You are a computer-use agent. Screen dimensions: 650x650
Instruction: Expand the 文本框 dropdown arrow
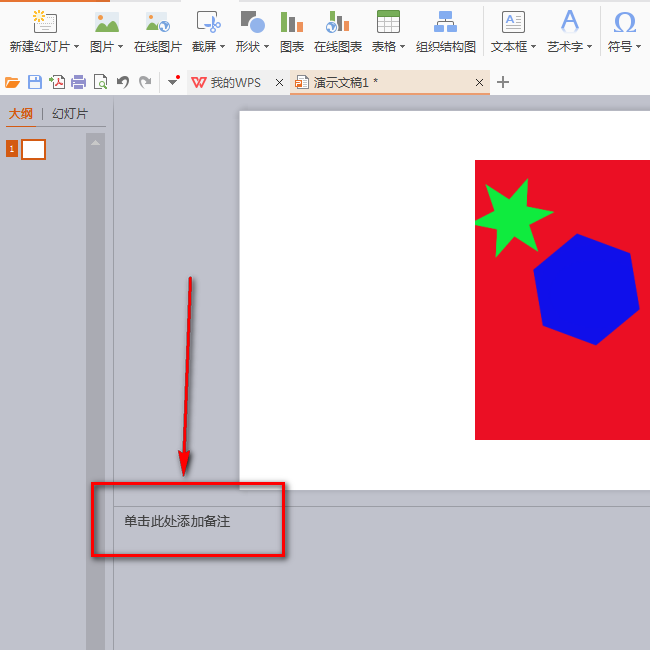click(x=534, y=47)
